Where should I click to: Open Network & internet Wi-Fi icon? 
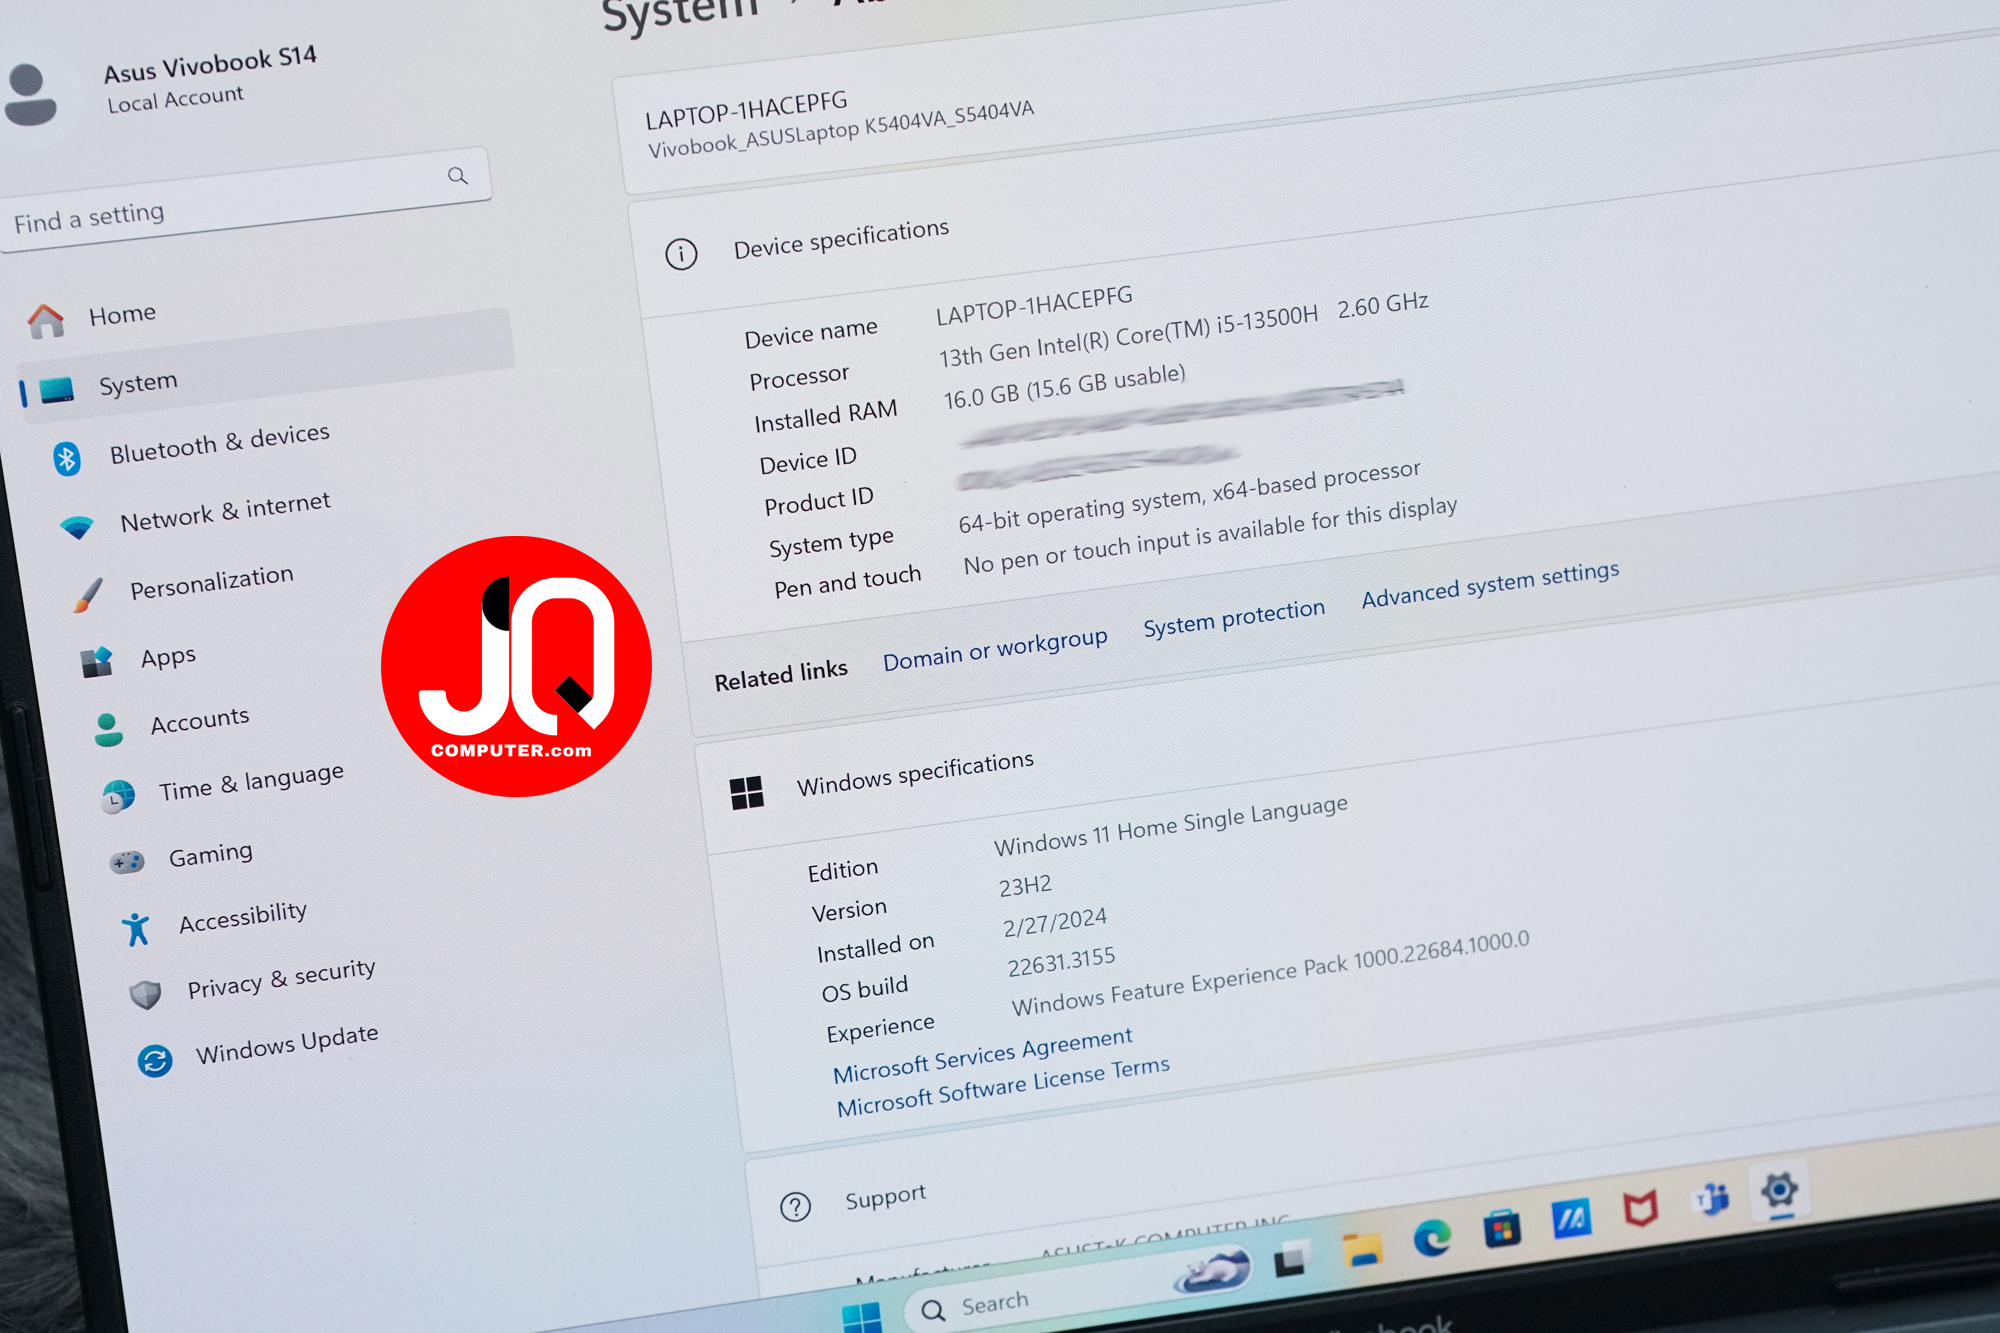click(x=77, y=527)
